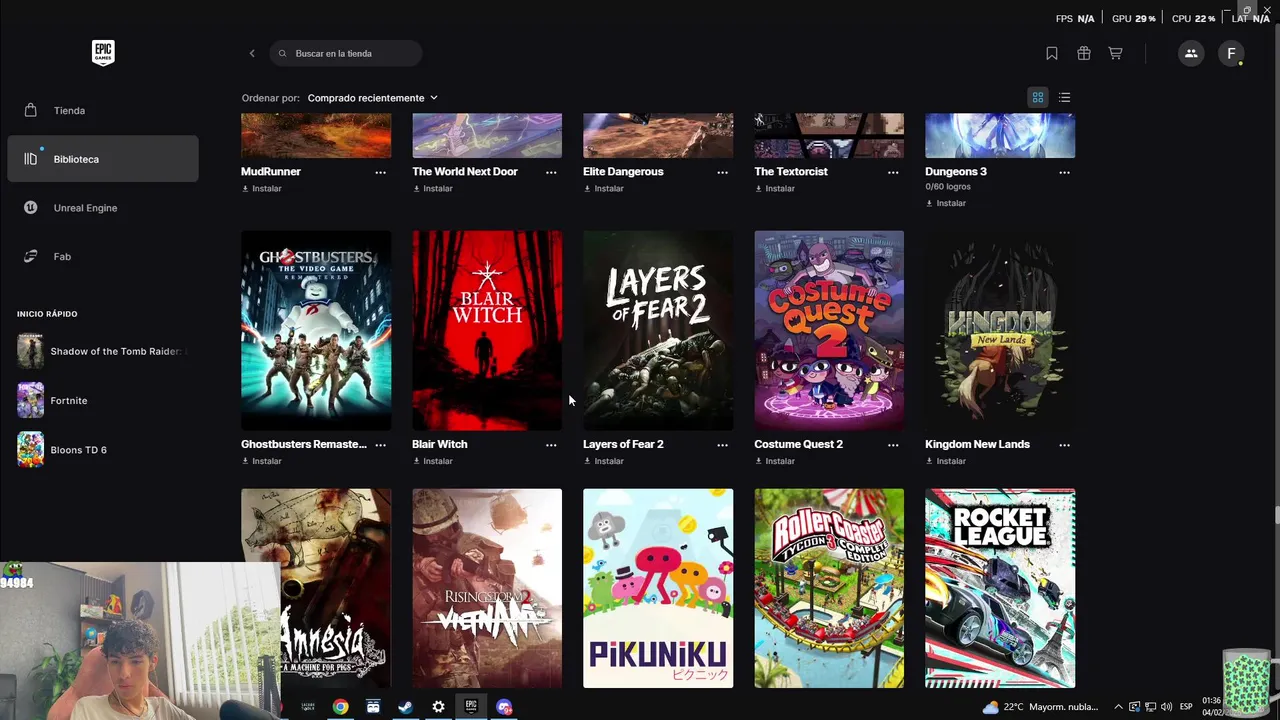Open the Tienda section
Viewport: 1280px width, 720px height.
103,110
